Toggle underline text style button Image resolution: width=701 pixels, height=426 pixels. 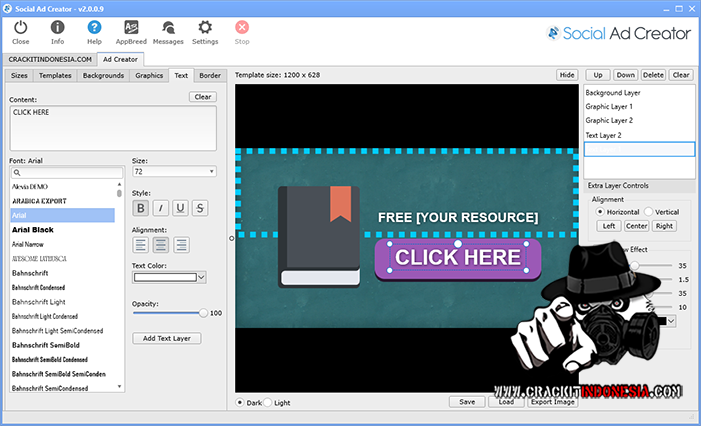click(180, 208)
